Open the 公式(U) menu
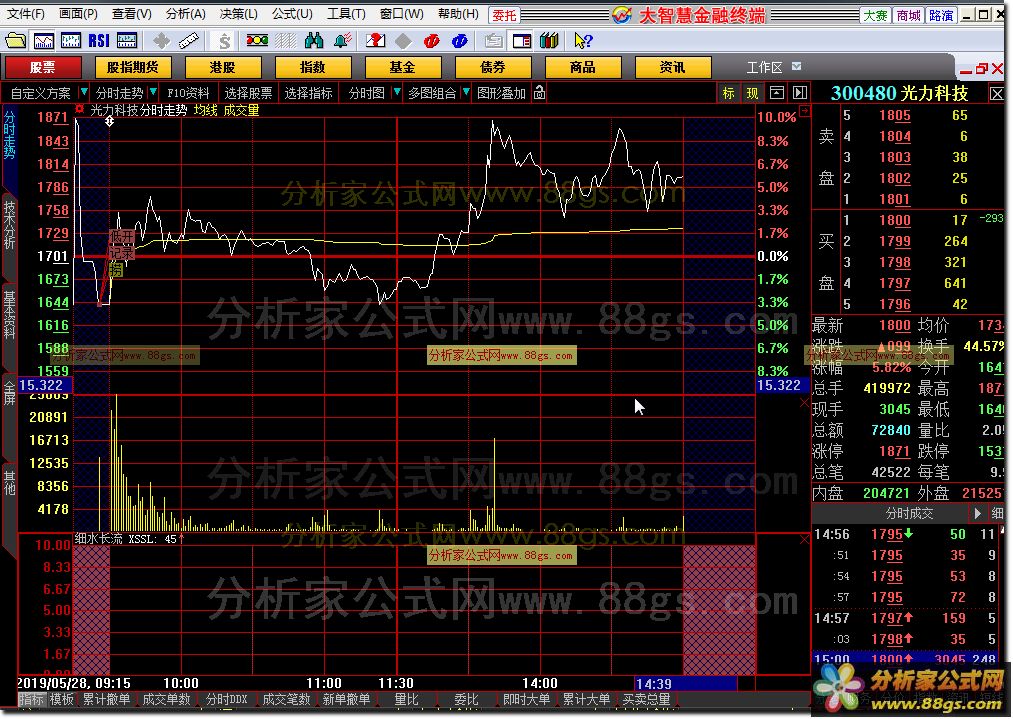The height and width of the screenshot is (719, 1013). click(292, 14)
